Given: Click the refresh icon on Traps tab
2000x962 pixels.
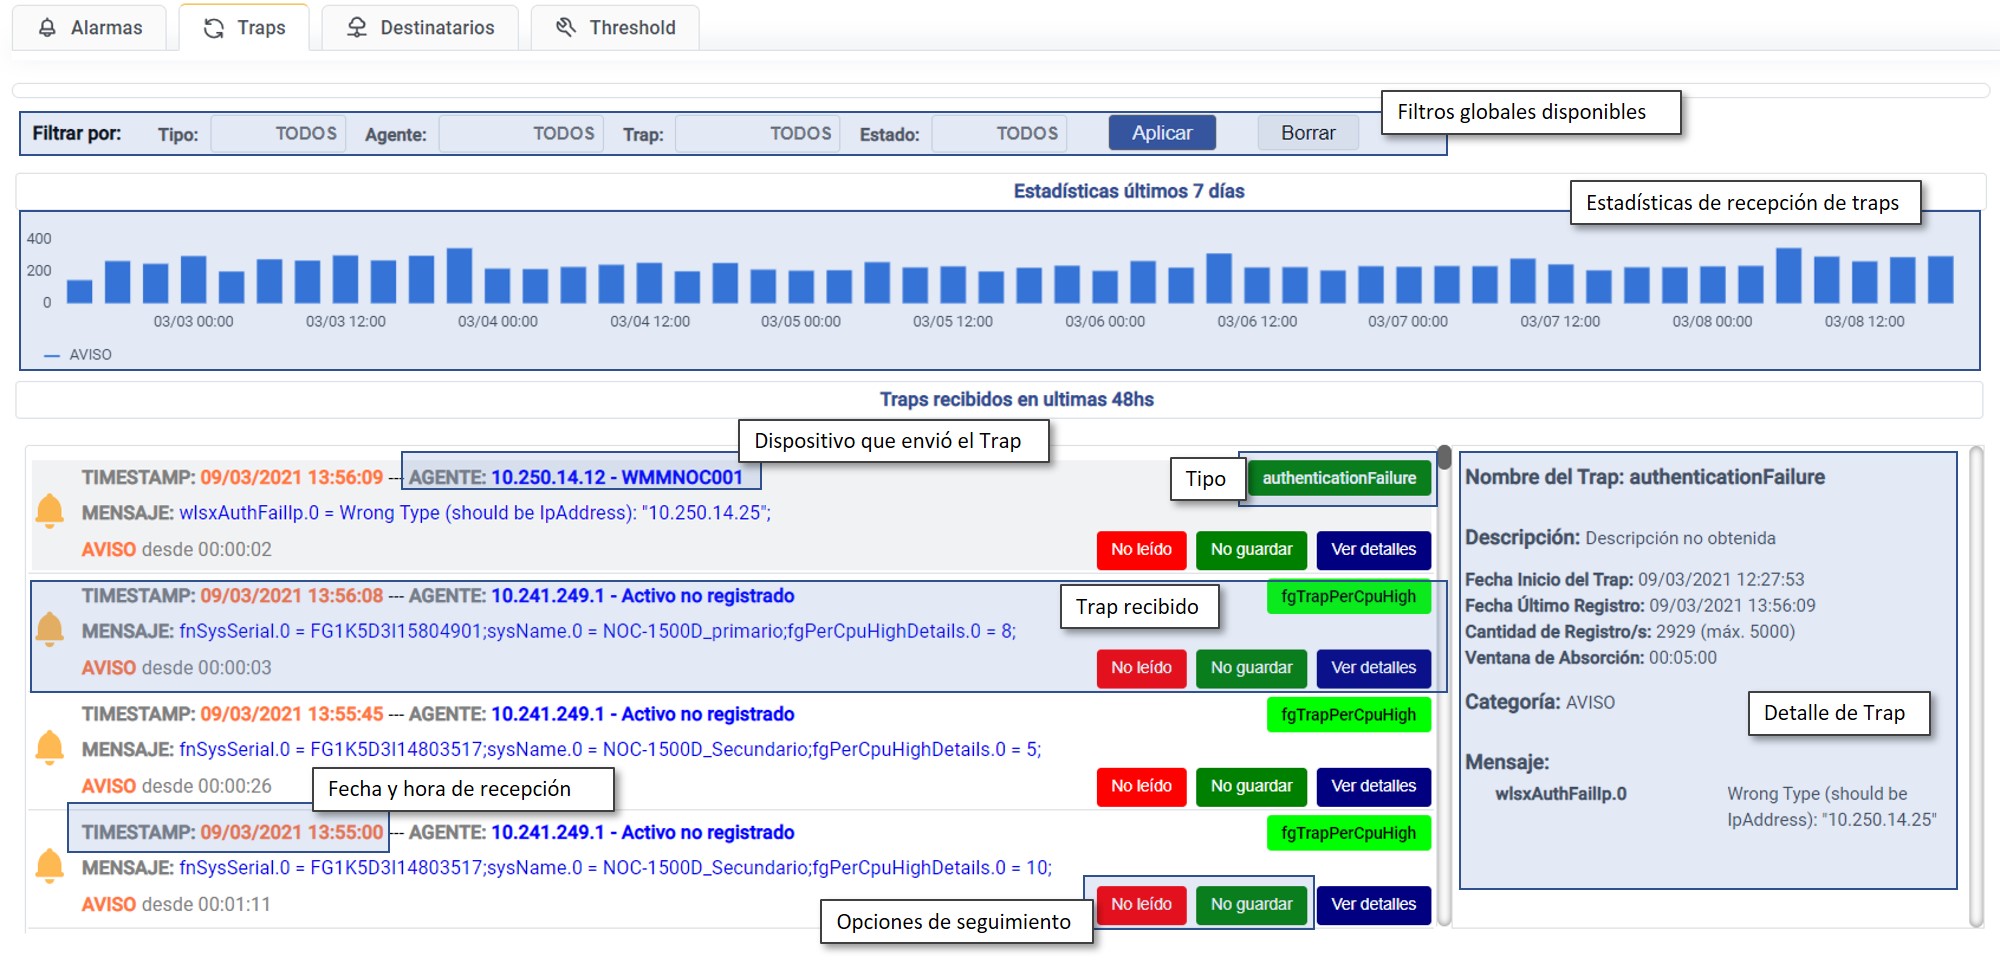Looking at the screenshot, I should click(214, 28).
